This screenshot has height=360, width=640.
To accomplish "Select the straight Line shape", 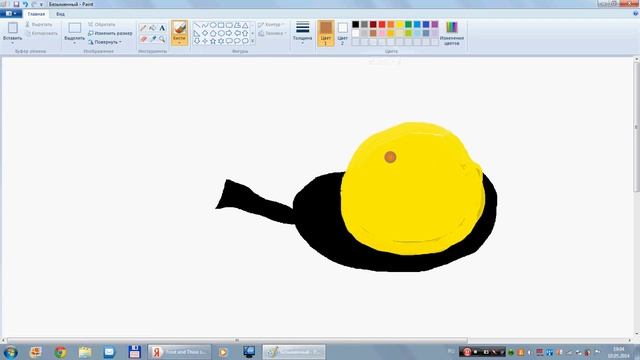I will click(x=197, y=25).
